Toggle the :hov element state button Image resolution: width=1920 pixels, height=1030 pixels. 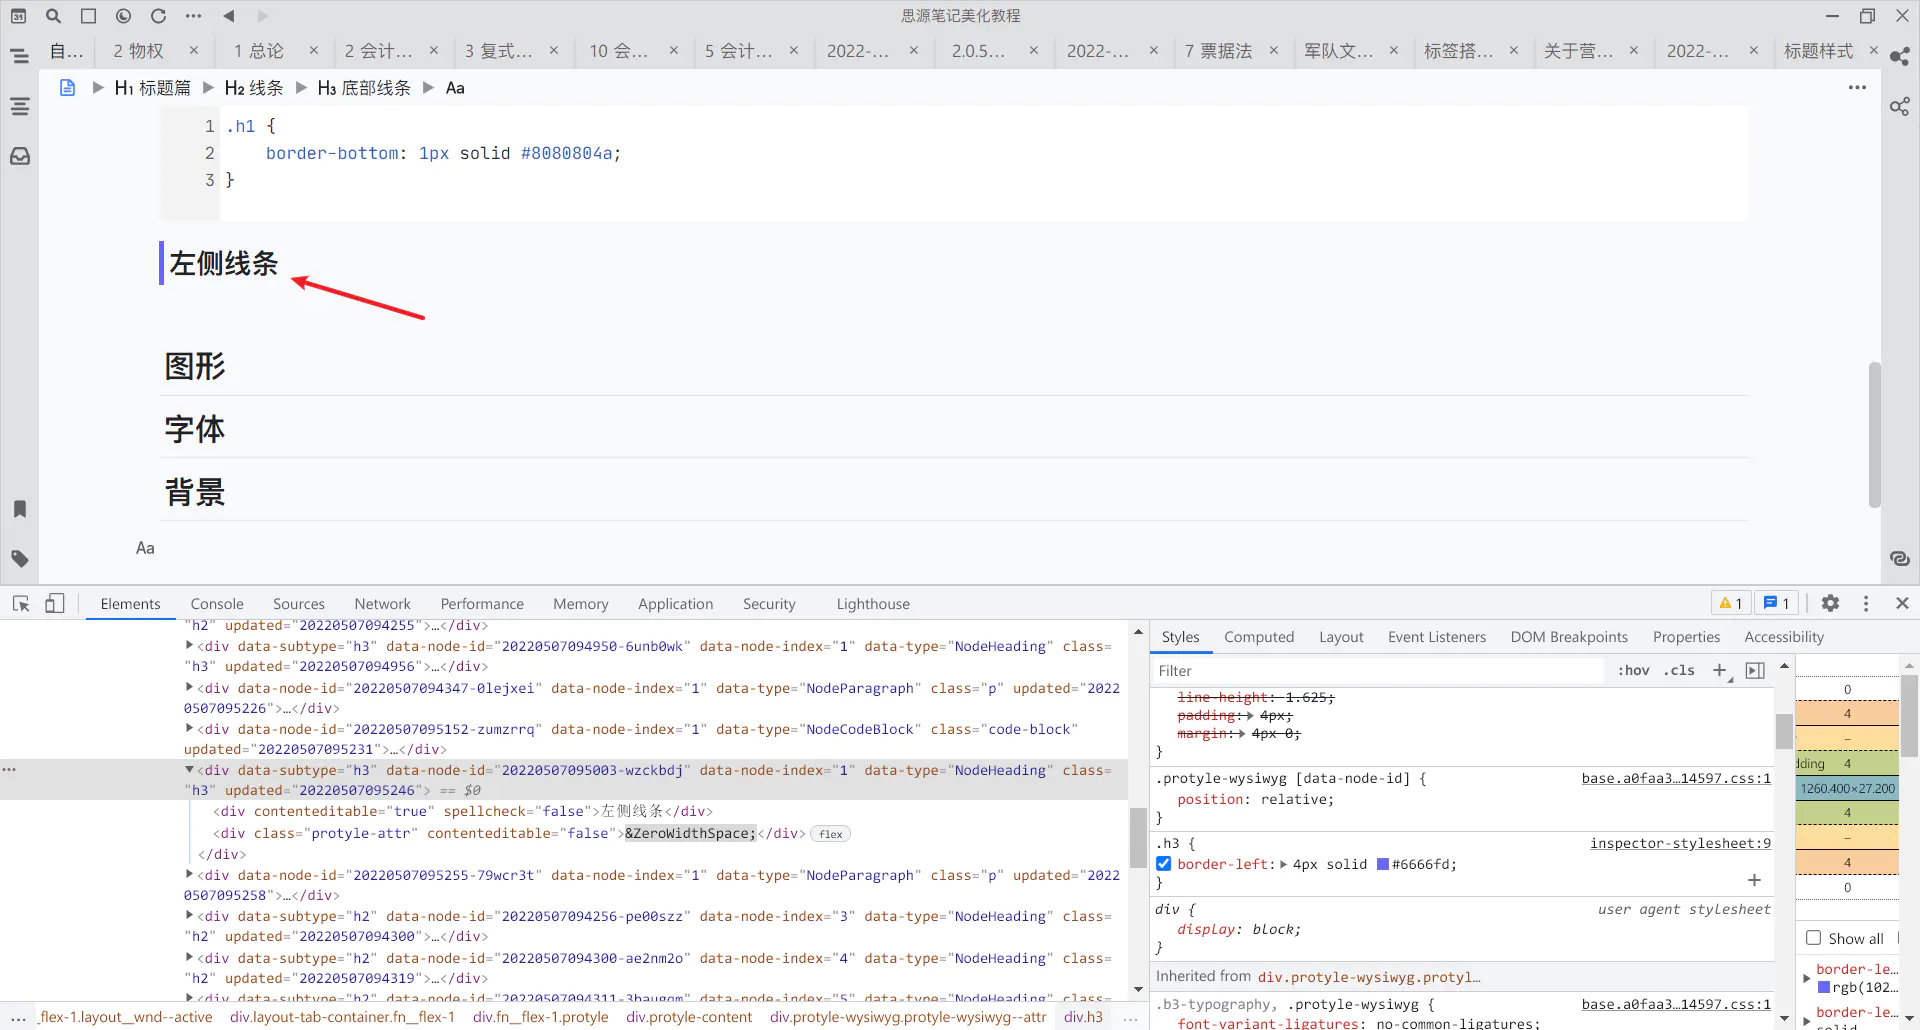point(1633,671)
